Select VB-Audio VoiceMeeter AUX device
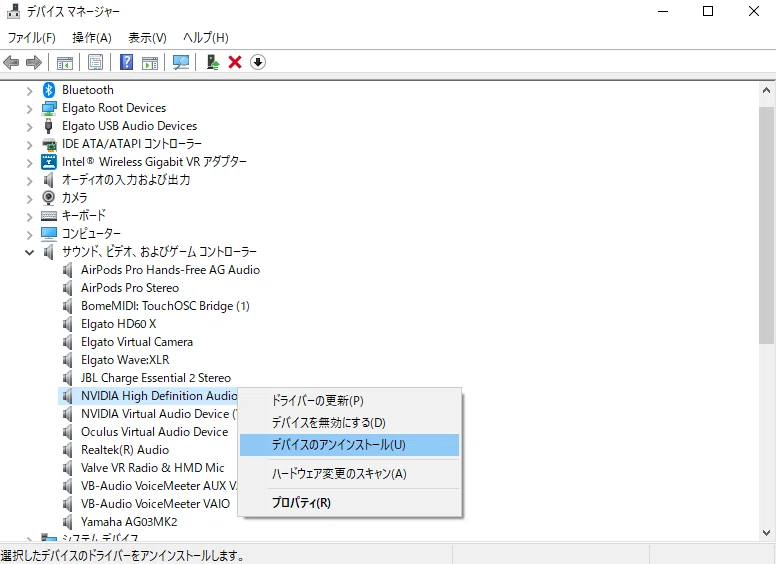776x564 pixels. coord(158,486)
